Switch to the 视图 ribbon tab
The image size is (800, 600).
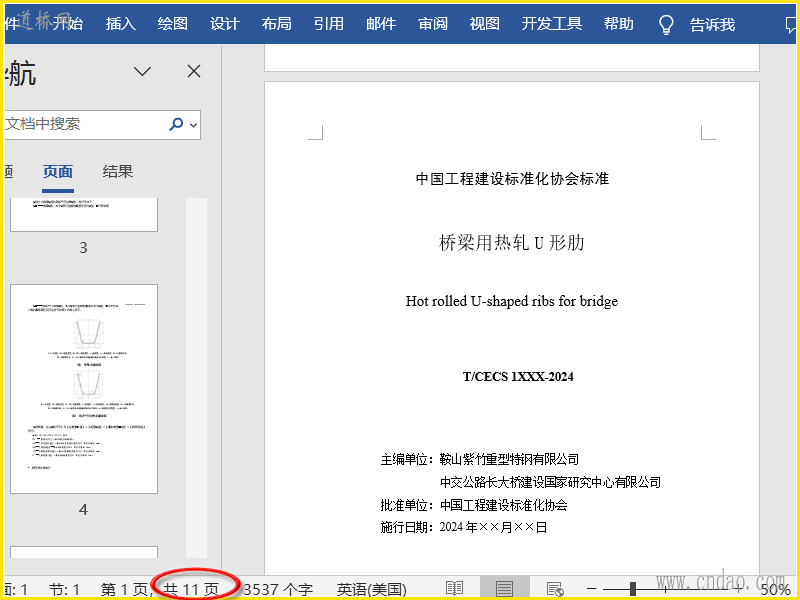pos(485,23)
